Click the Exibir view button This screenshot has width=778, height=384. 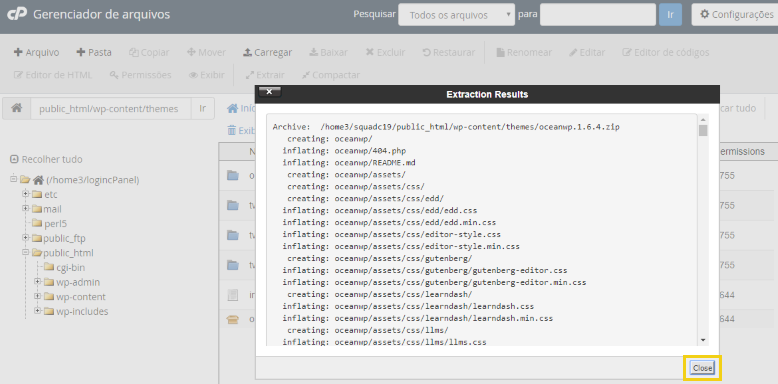tap(207, 75)
